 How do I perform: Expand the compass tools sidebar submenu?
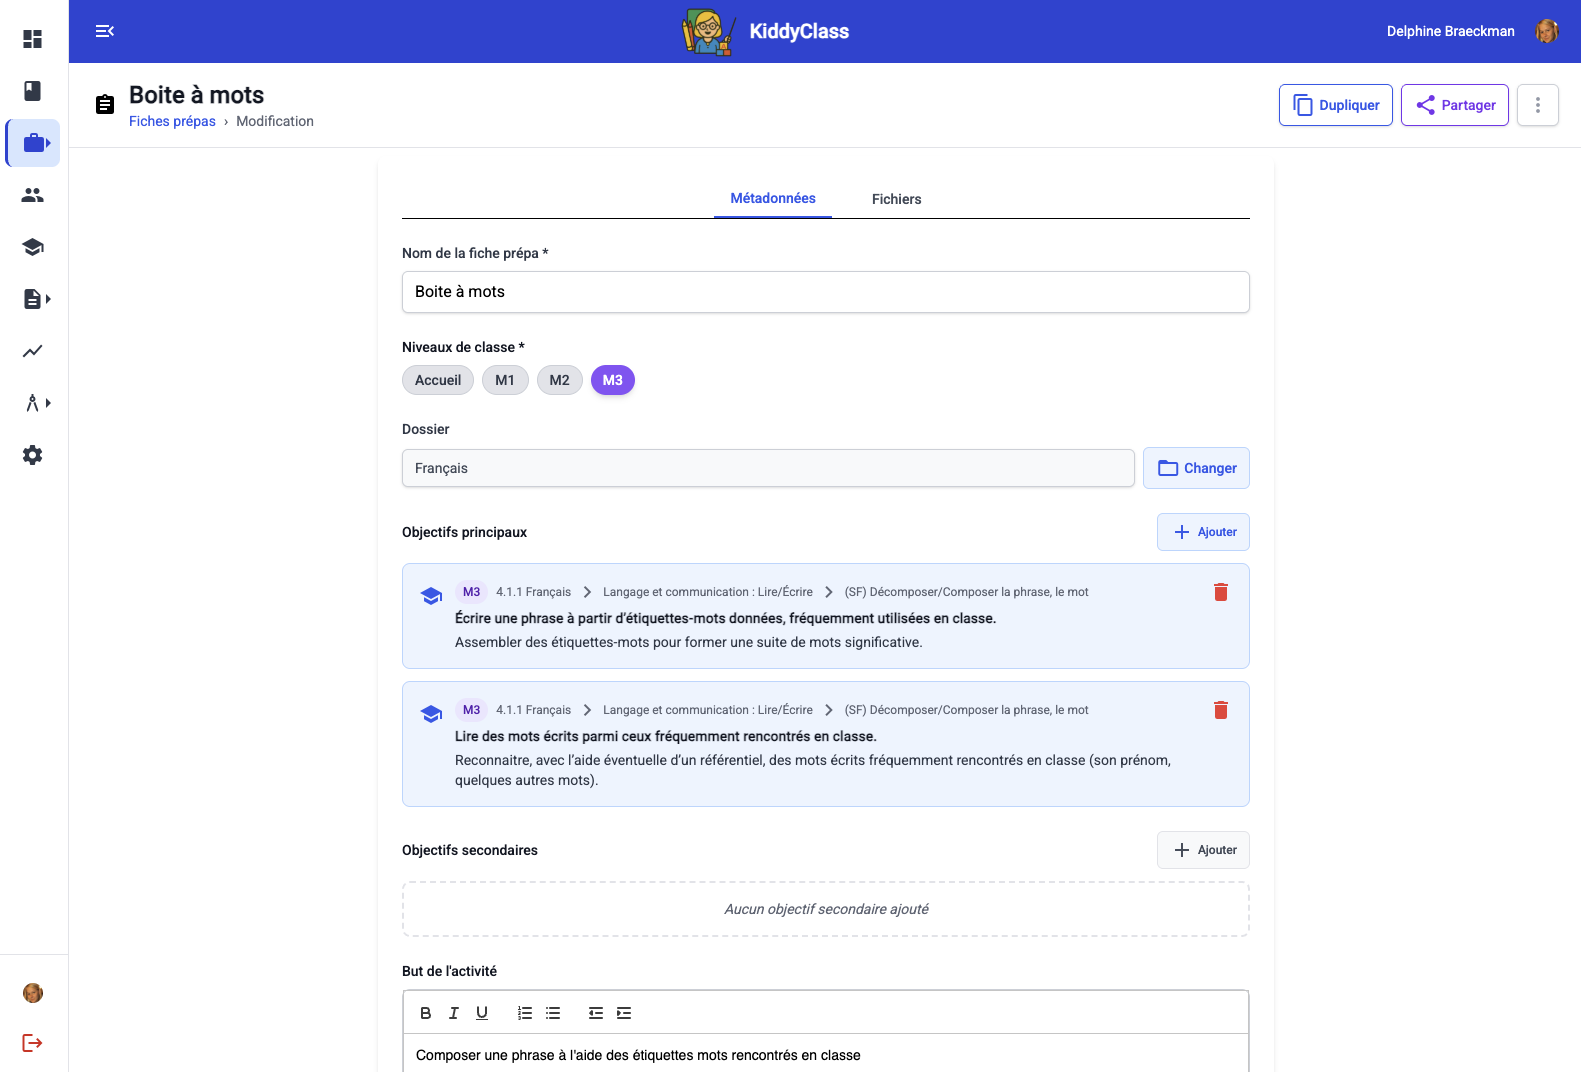pyautogui.click(x=37, y=403)
